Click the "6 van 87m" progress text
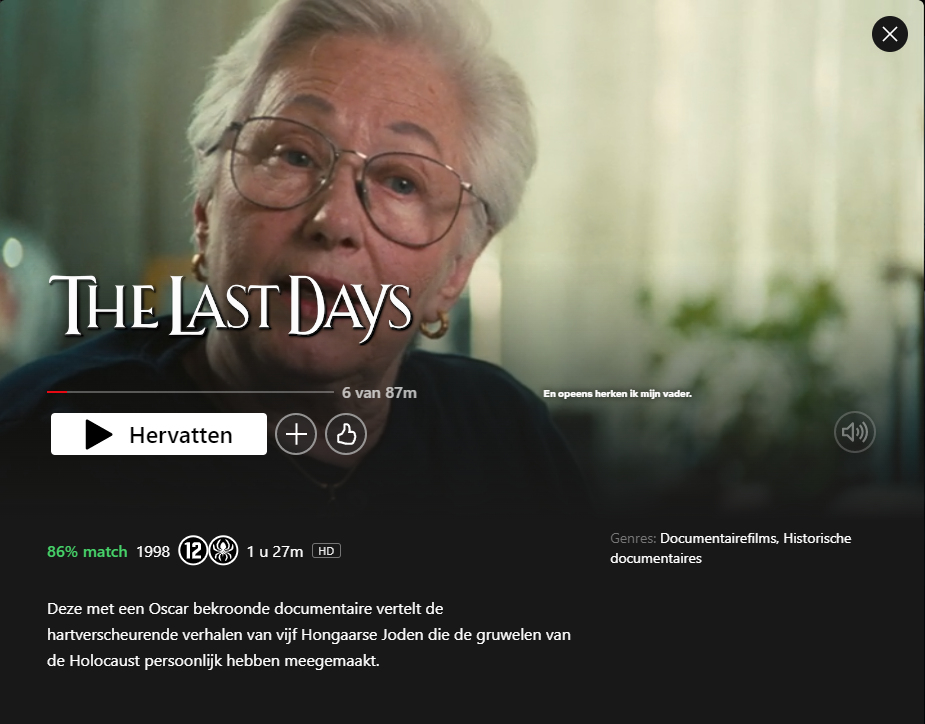925x724 pixels. click(x=379, y=392)
